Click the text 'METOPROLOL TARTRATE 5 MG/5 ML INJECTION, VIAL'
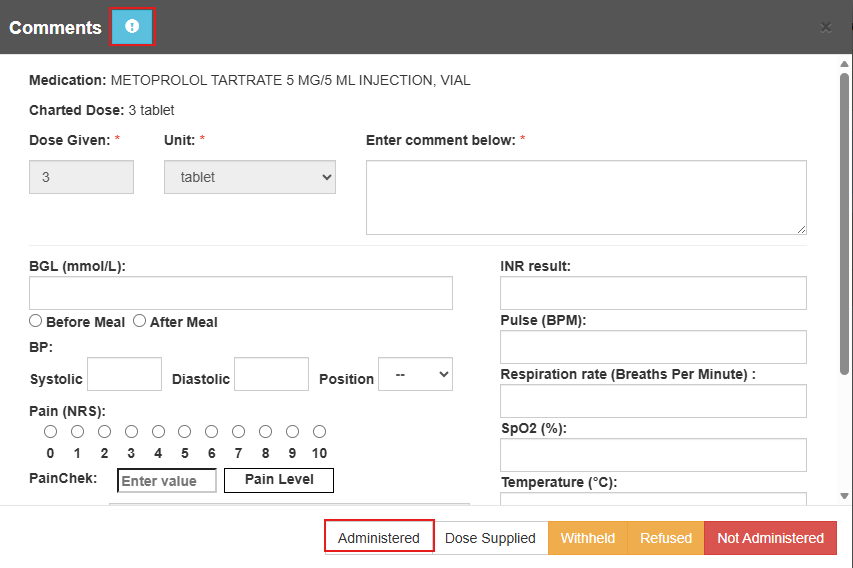Screen dimensions: 853x568 click(x=290, y=81)
